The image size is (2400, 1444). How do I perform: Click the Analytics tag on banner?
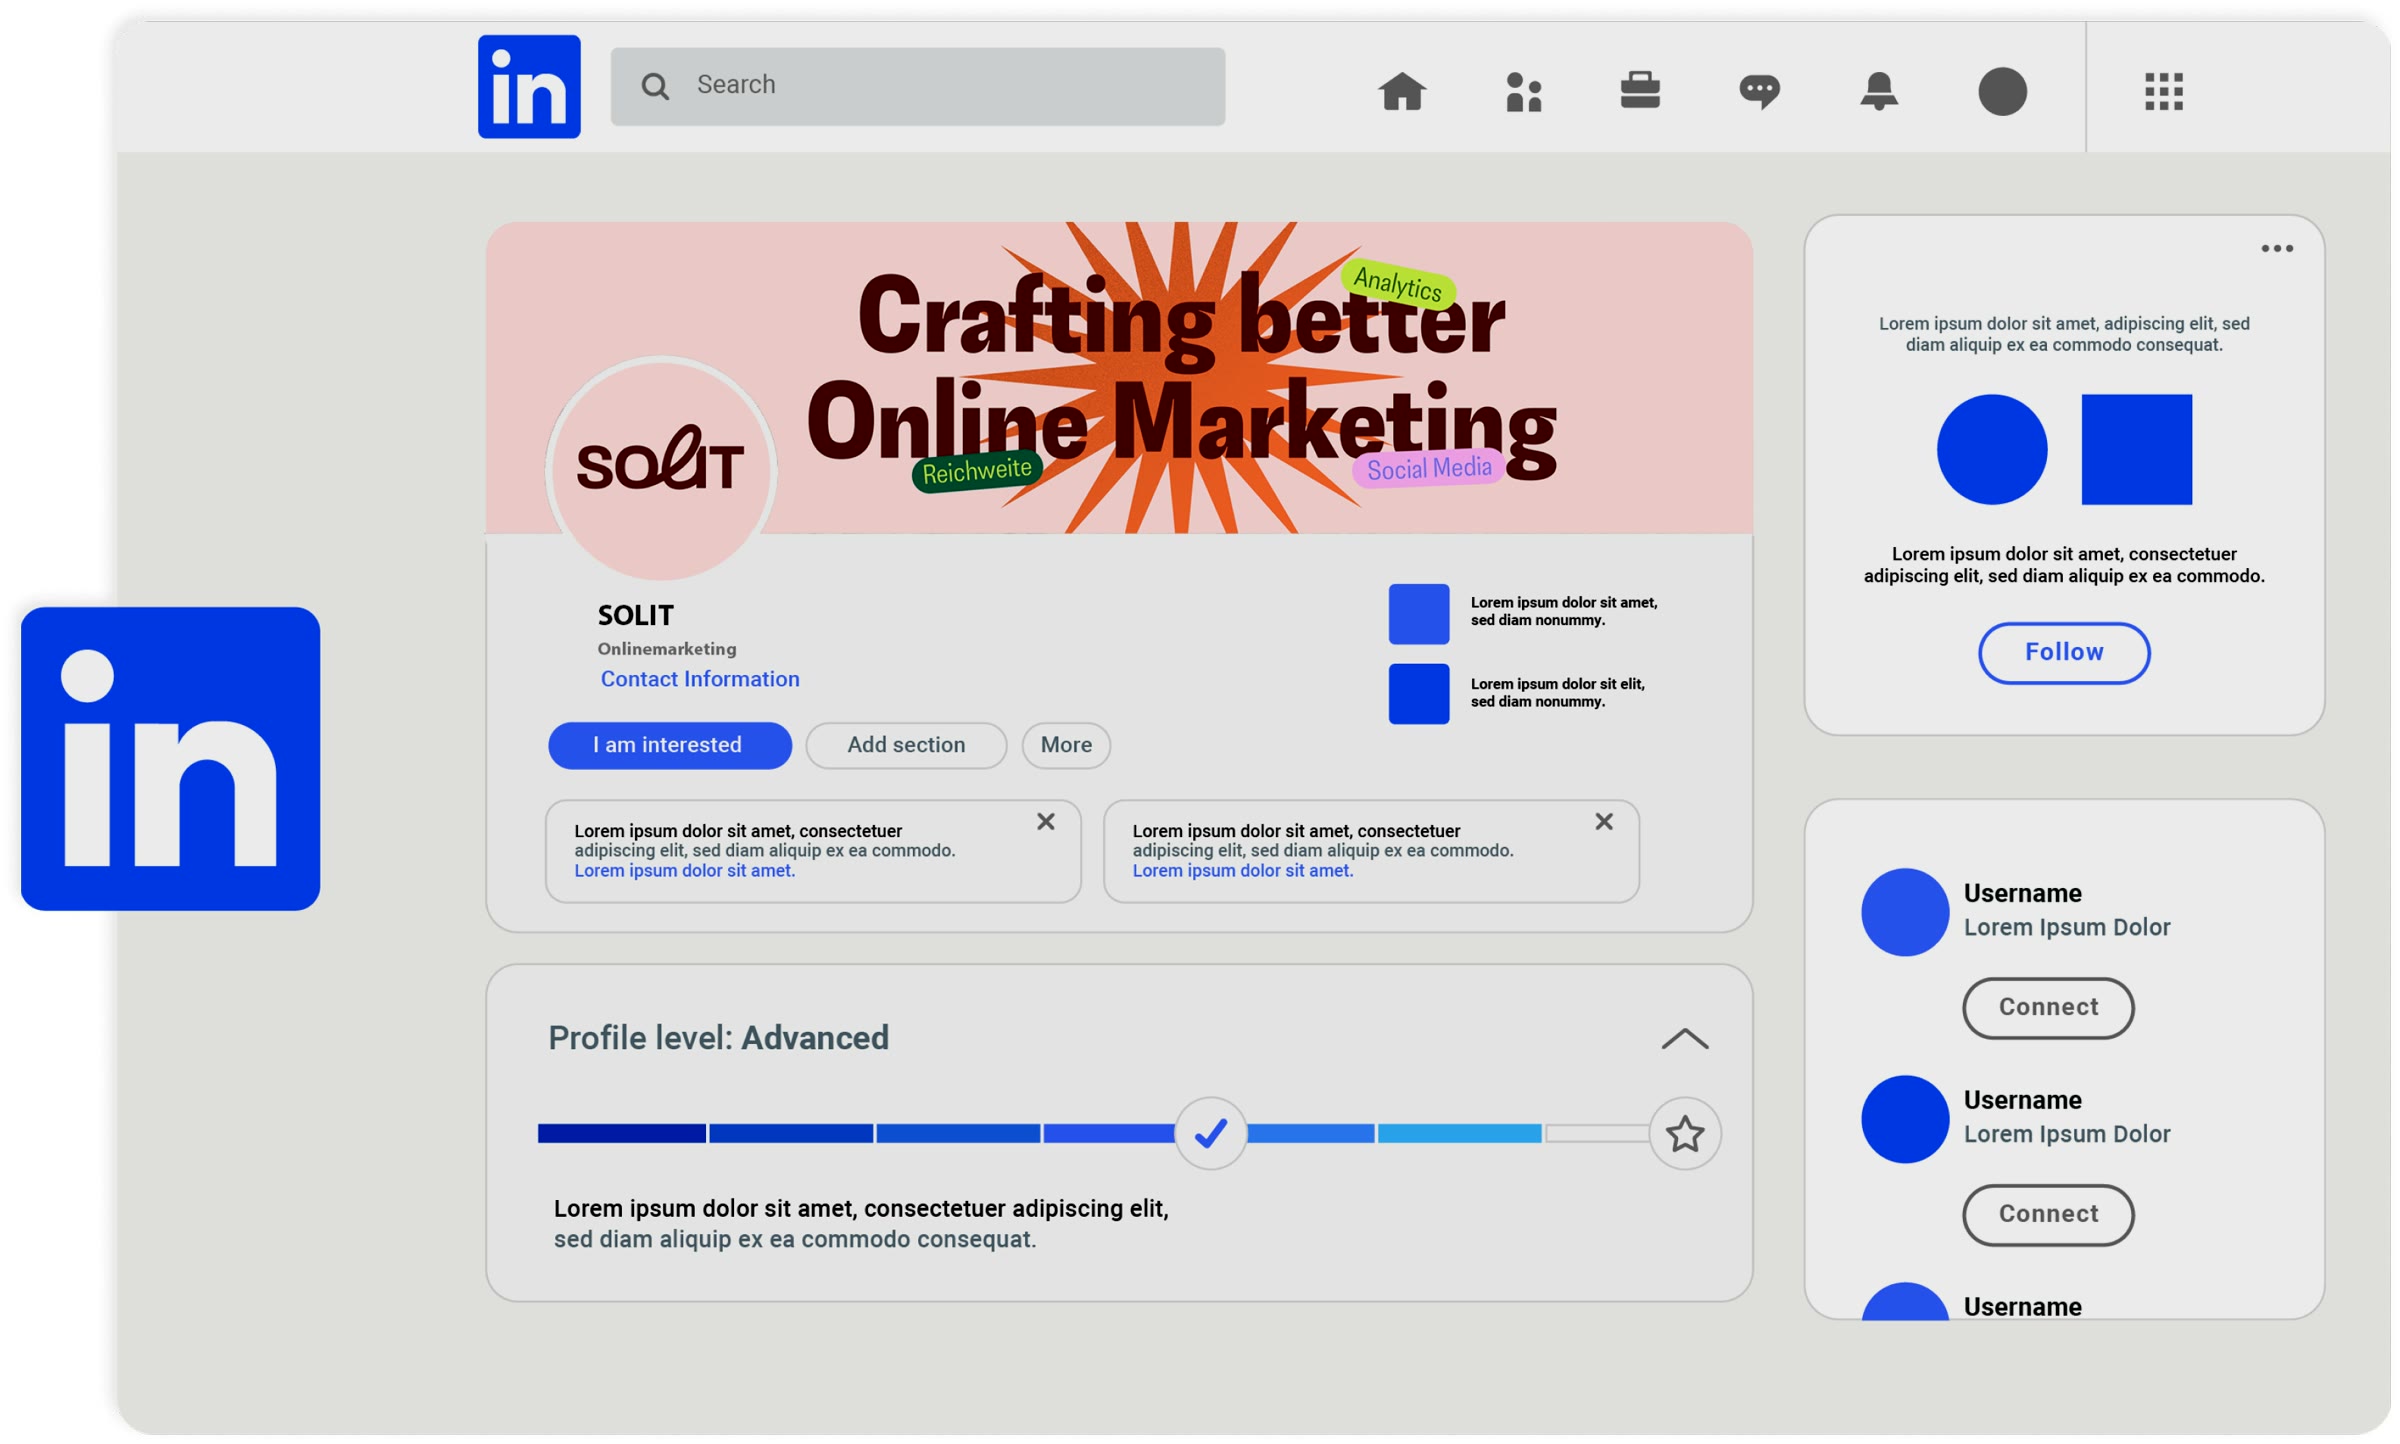coord(1398,284)
